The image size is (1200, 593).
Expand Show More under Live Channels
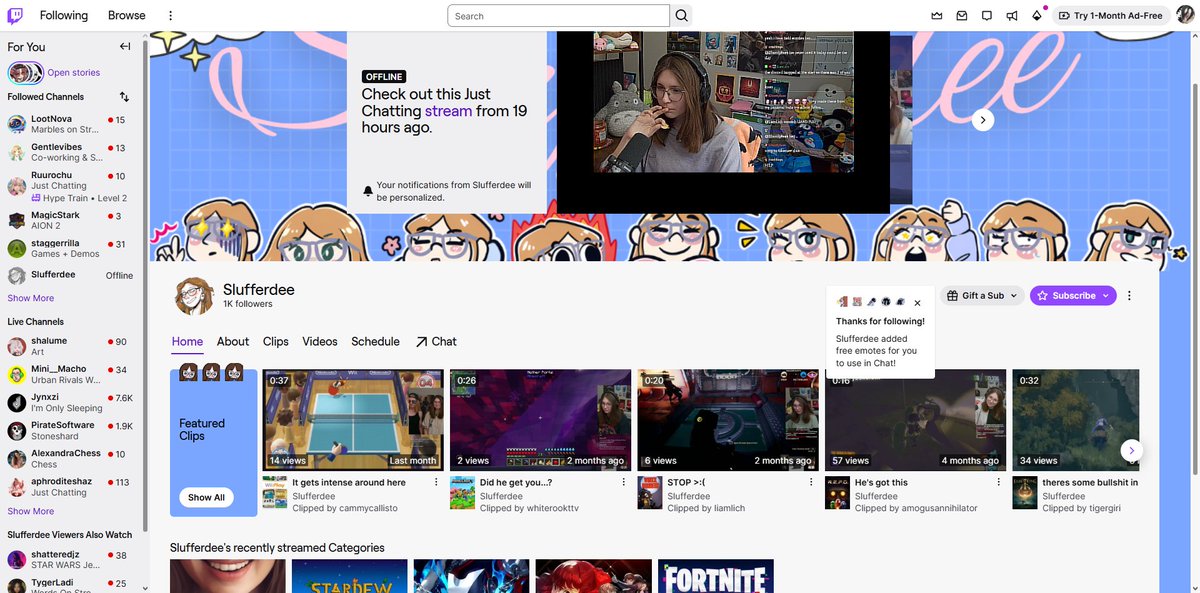31,511
